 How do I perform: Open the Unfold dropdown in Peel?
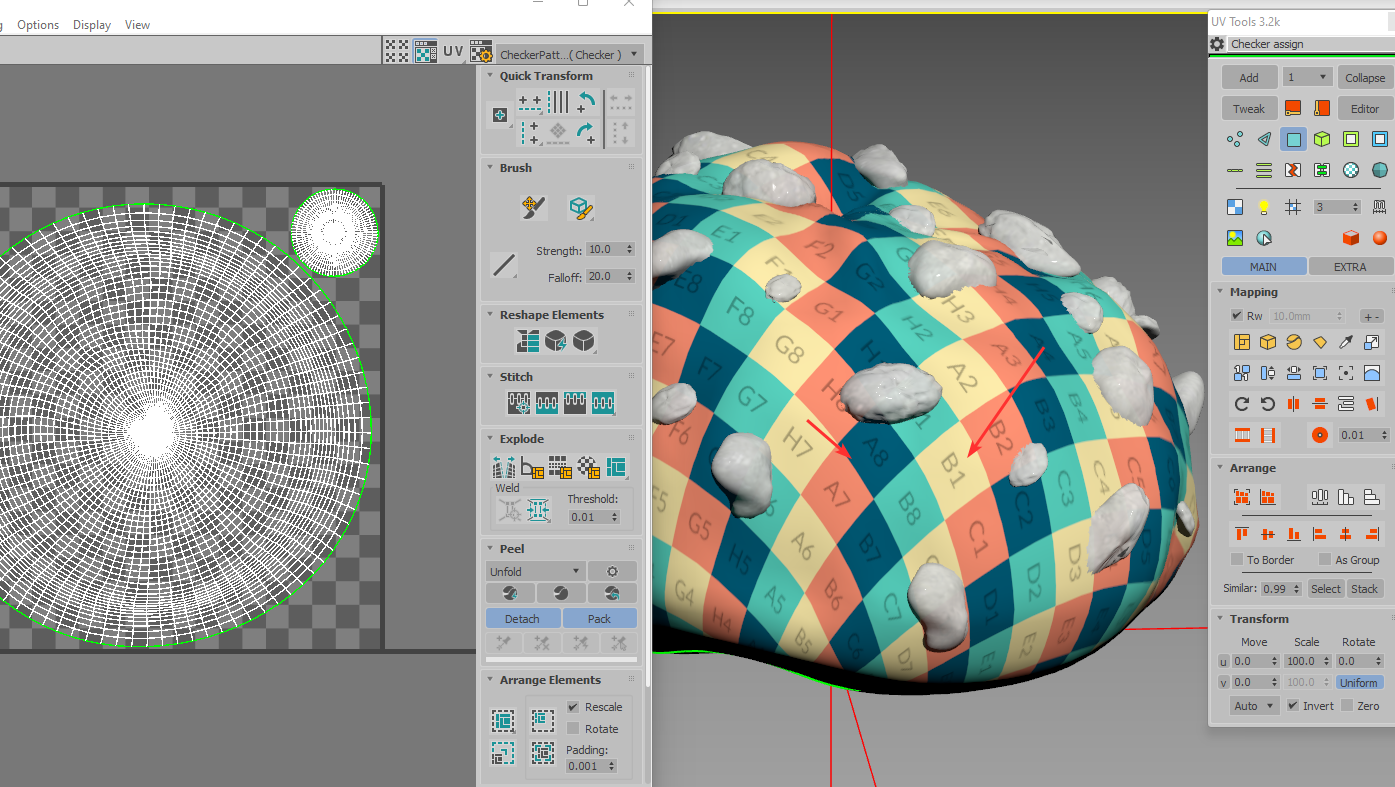click(535, 572)
